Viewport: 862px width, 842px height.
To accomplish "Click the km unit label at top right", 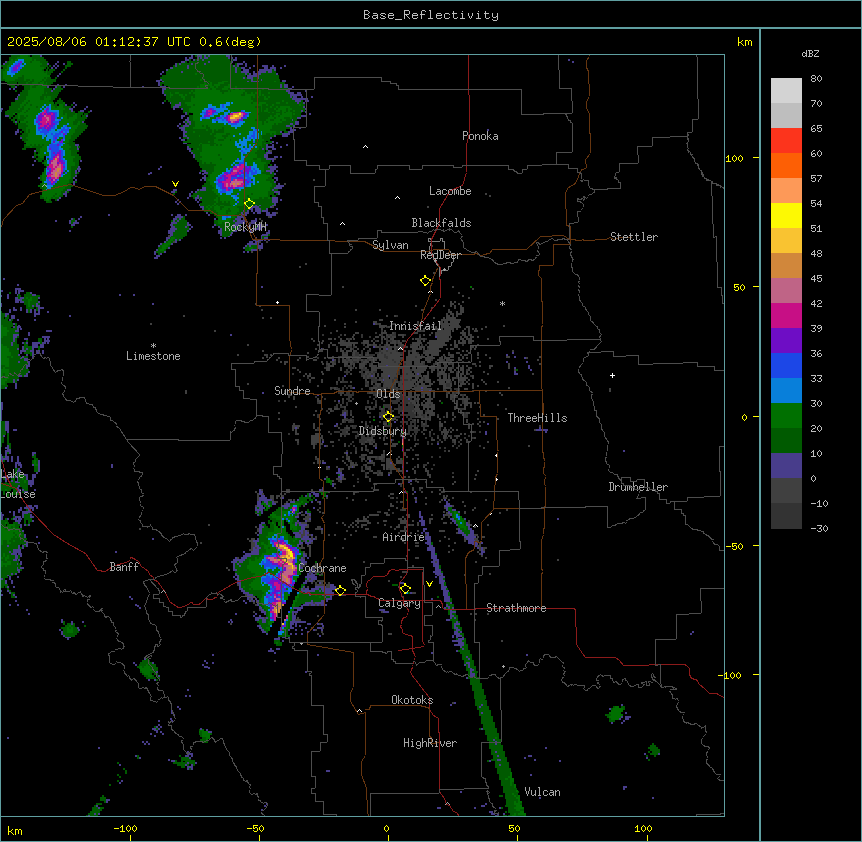I will point(745,42).
